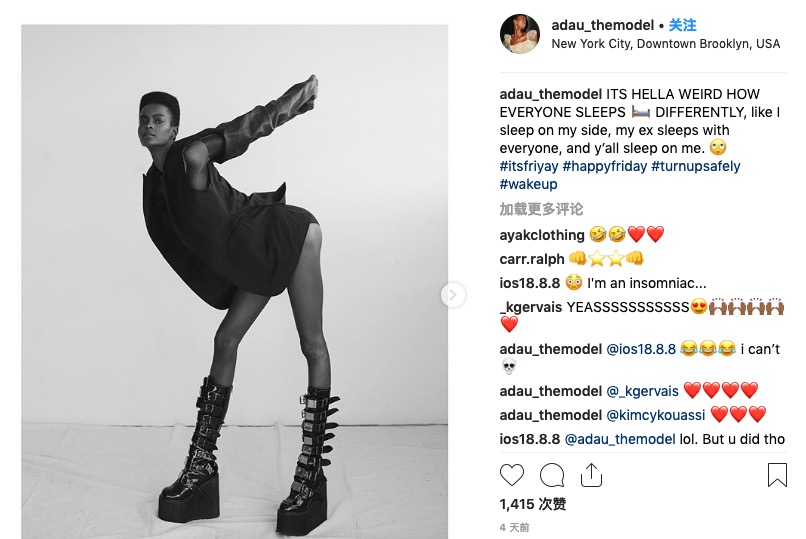Viewport: 806px width, 539px height.
Task: Open the @_kgervais mention in the reply
Action: 643,392
